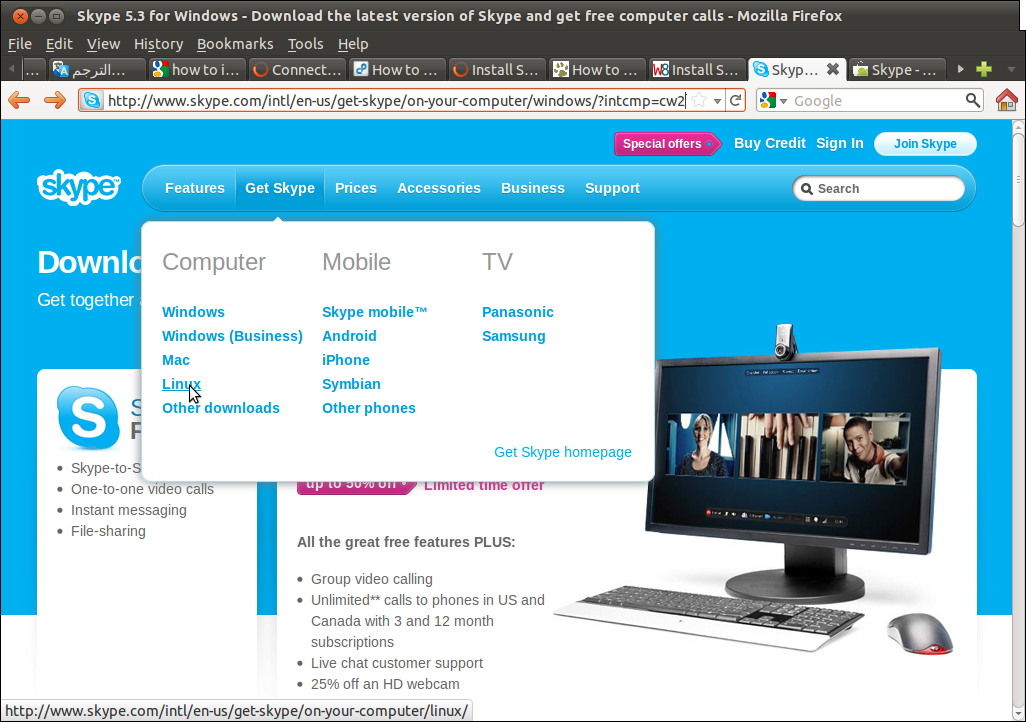Open the address bar history dropdown arrow

click(x=717, y=101)
